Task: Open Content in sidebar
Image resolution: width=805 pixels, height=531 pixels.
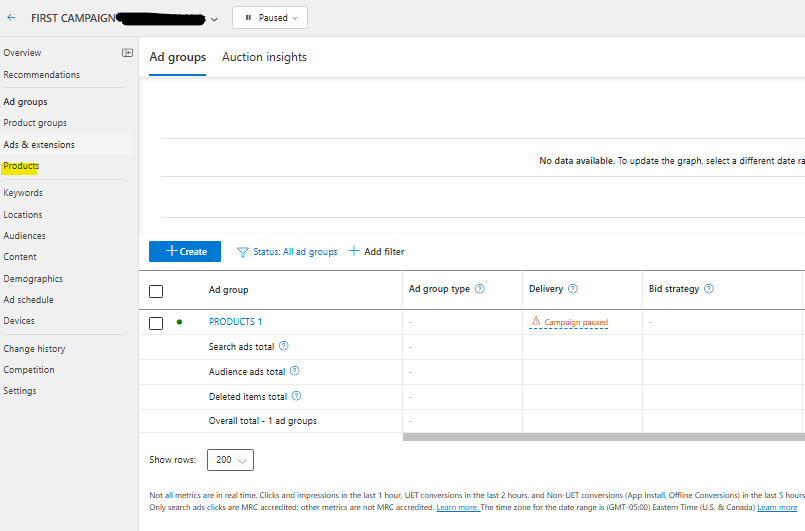Action: click(20, 257)
